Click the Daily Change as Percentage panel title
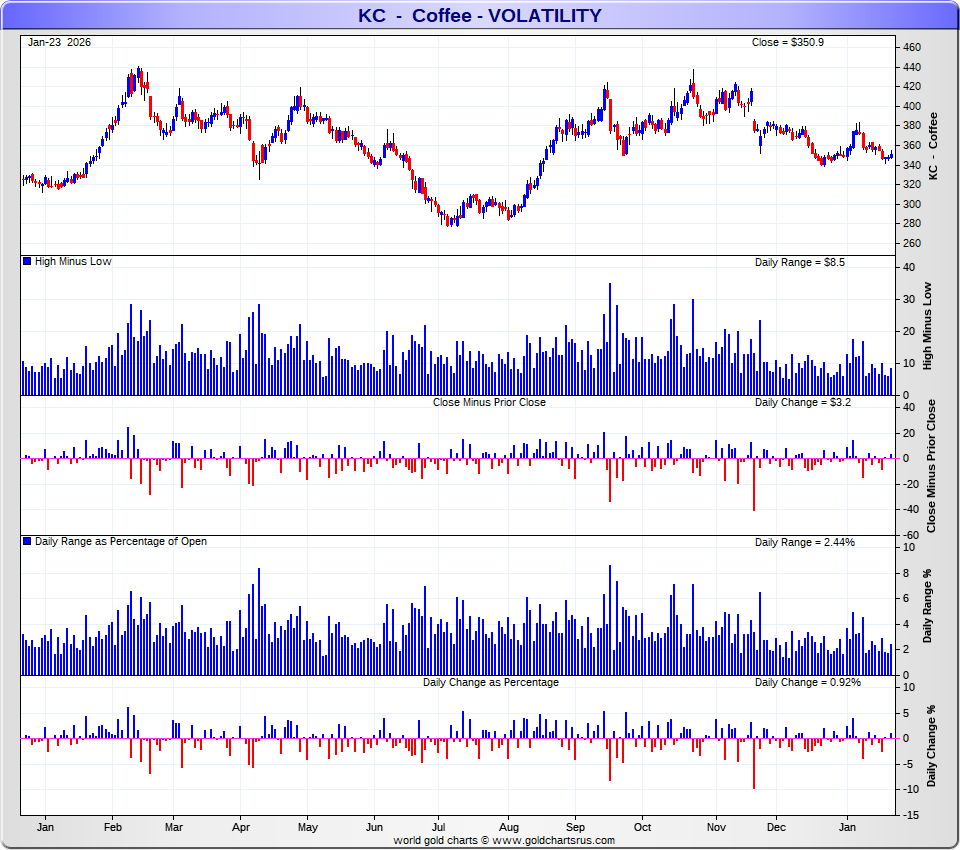The width and height of the screenshot is (960, 850). (490, 682)
